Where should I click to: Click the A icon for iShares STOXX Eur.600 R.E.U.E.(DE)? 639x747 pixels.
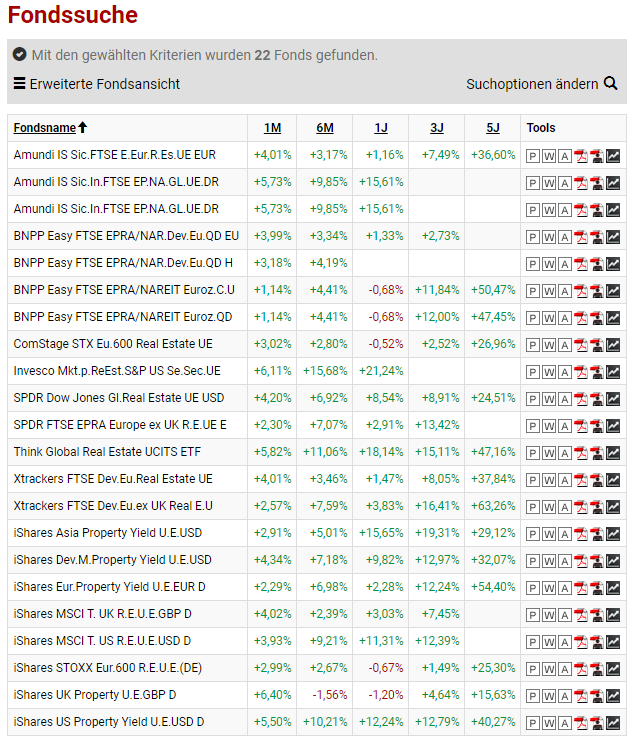coord(565,668)
